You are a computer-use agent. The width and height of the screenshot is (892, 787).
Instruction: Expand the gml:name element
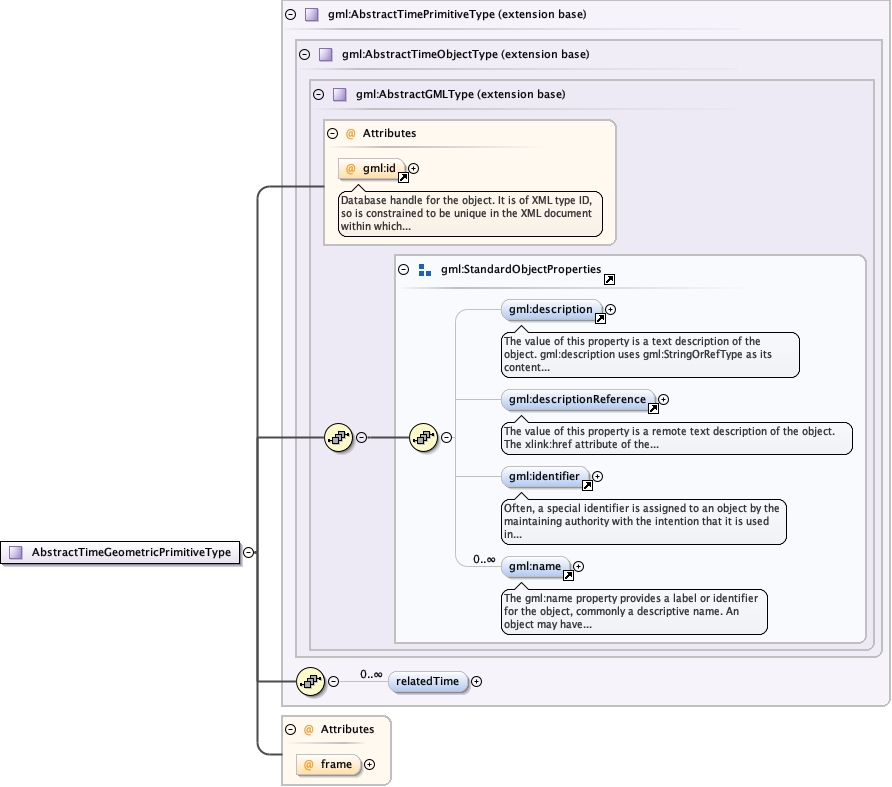click(x=579, y=566)
